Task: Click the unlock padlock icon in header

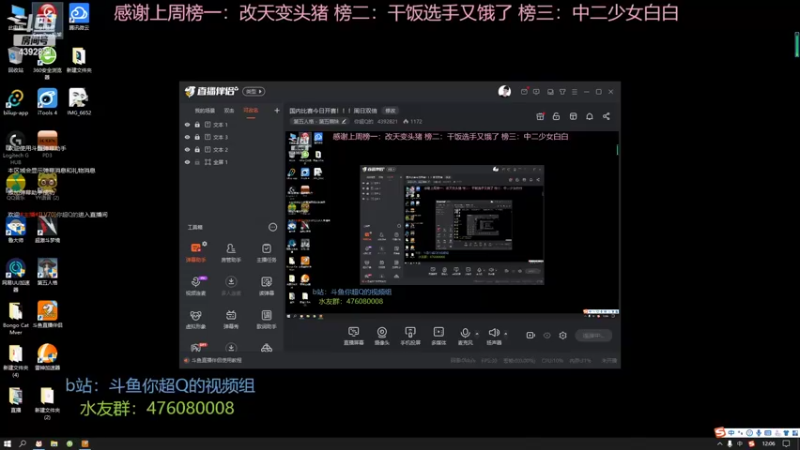Action: tap(556, 116)
